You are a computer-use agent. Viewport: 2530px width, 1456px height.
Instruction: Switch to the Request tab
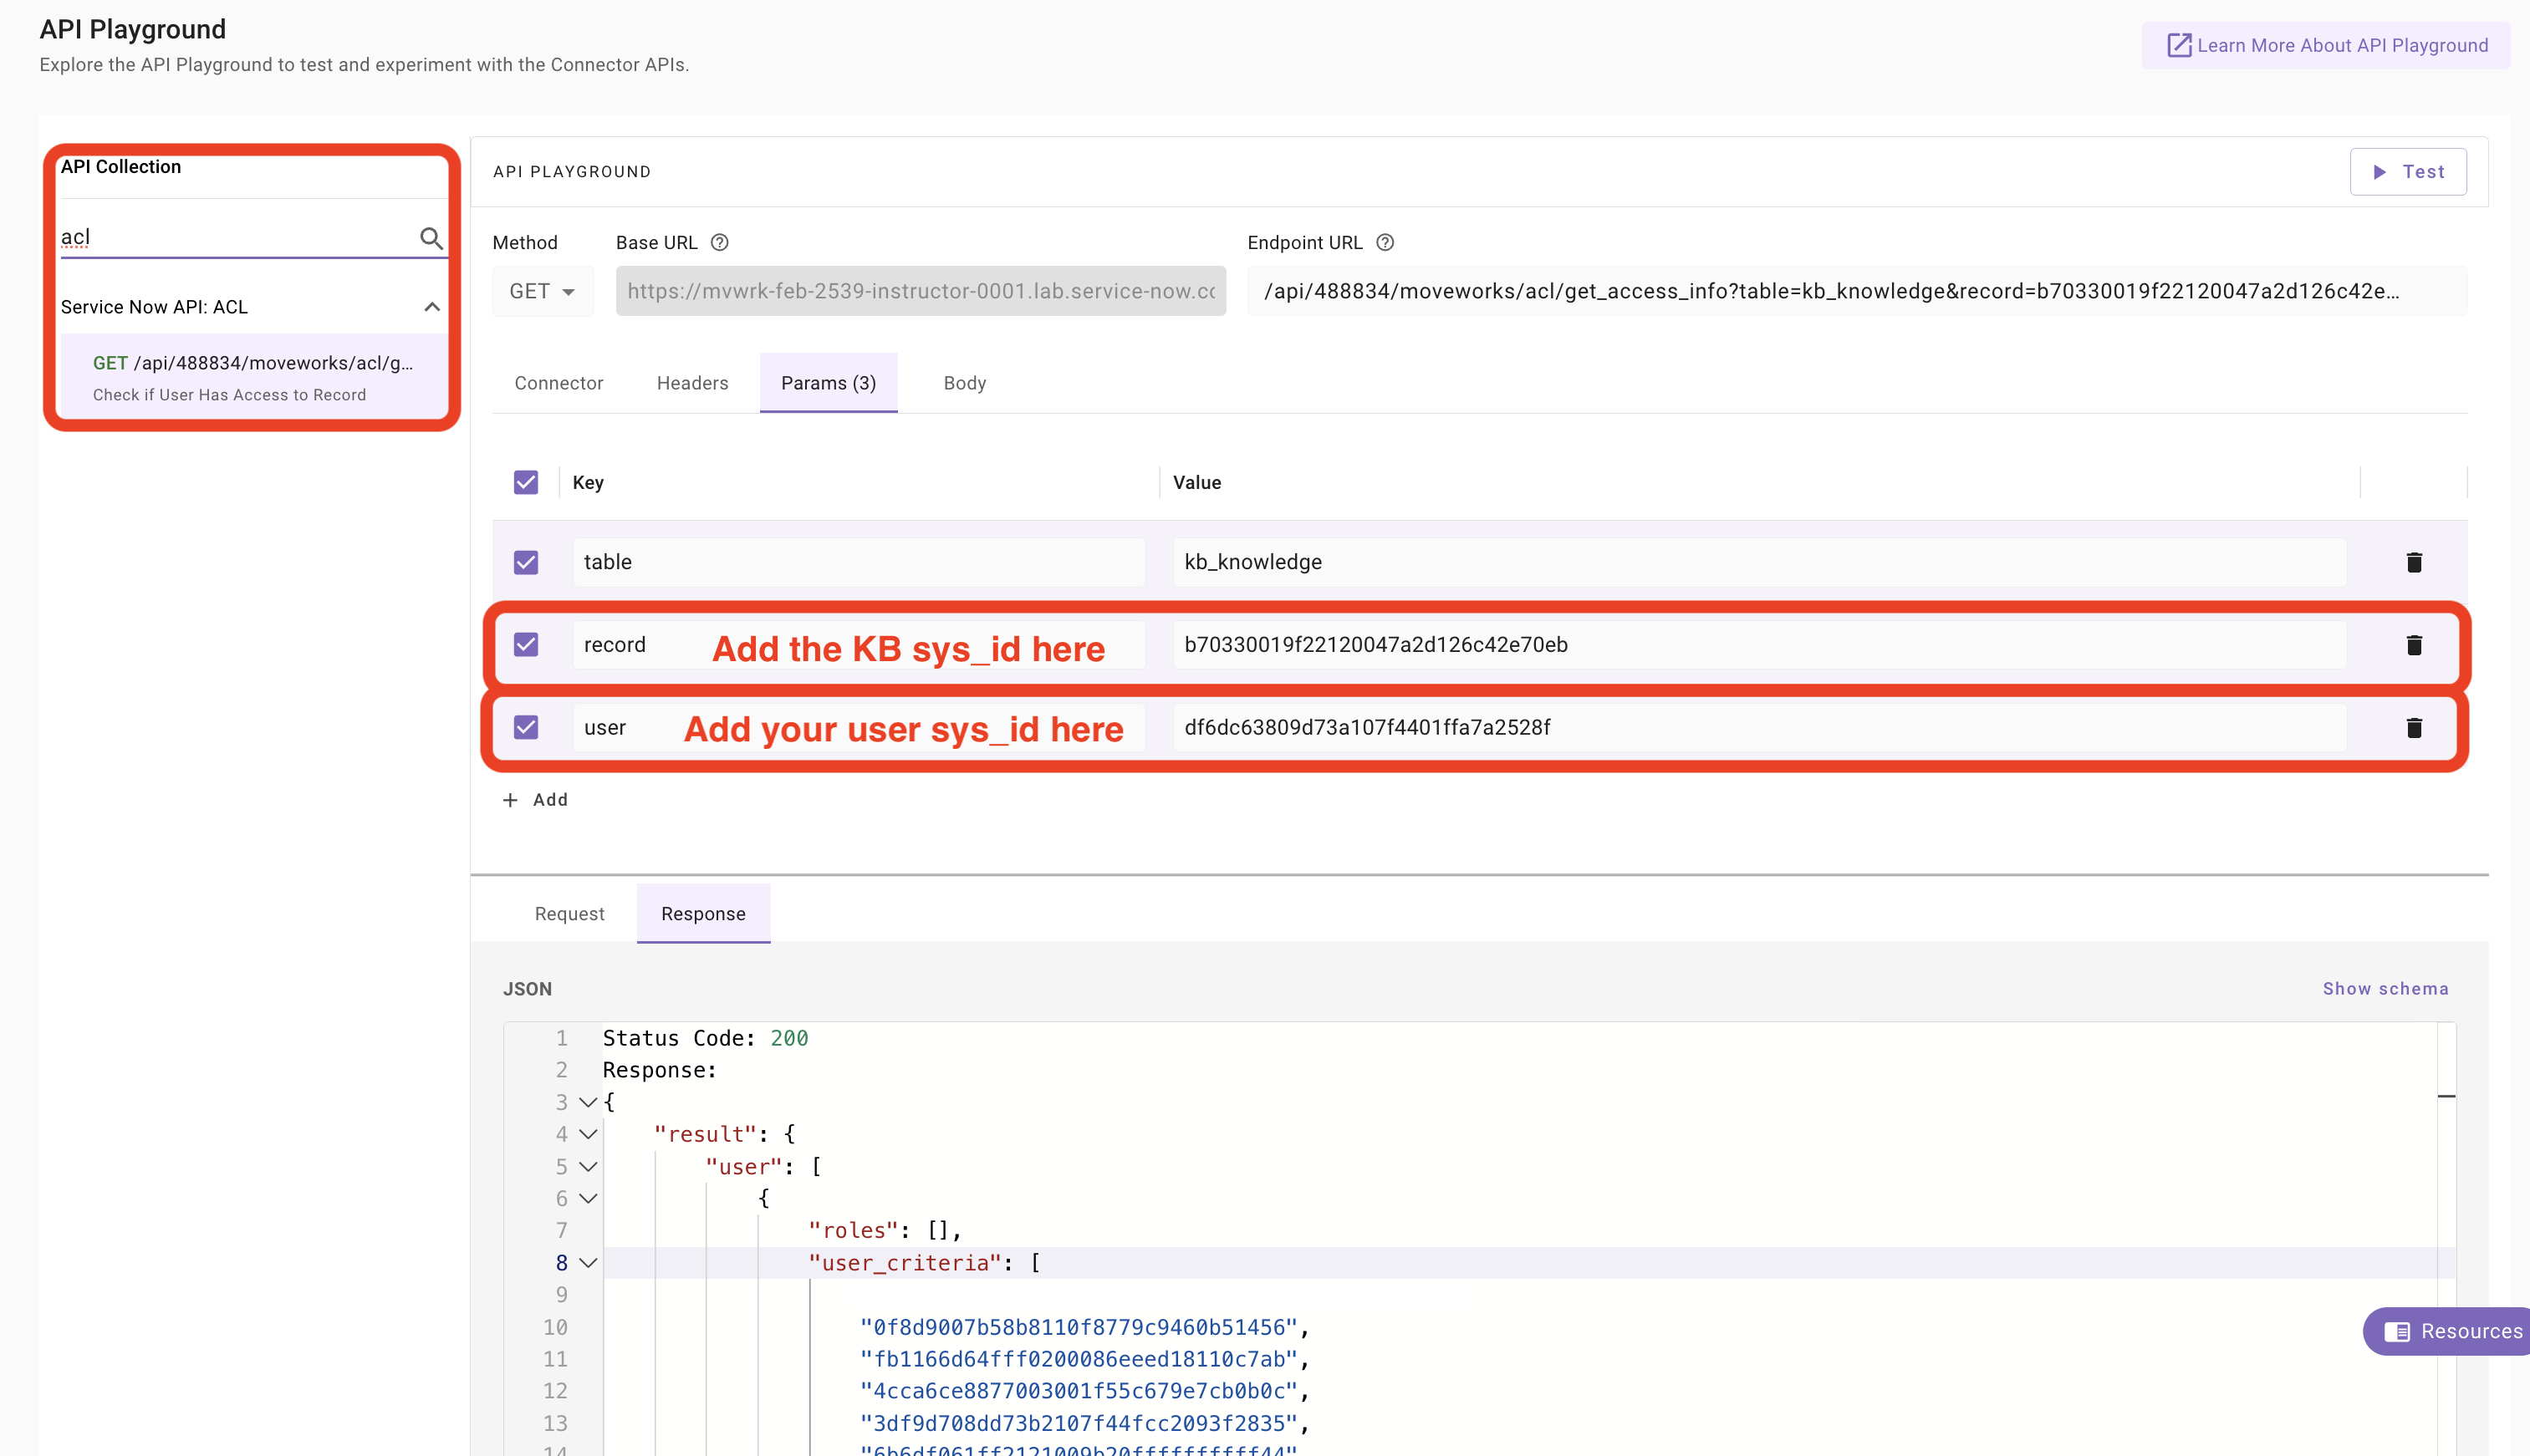569,914
